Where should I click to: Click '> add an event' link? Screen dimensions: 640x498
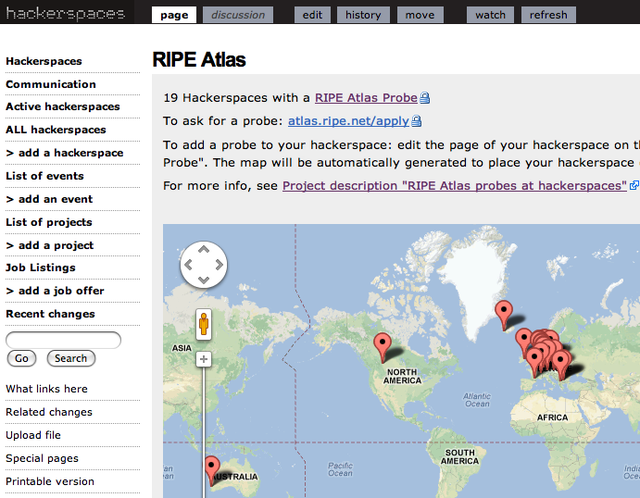pos(49,199)
